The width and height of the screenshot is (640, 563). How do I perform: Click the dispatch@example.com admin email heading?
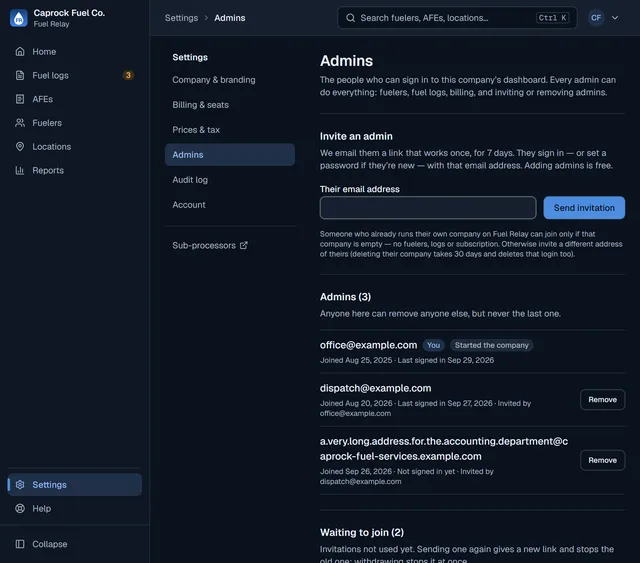pyautogui.click(x=376, y=388)
